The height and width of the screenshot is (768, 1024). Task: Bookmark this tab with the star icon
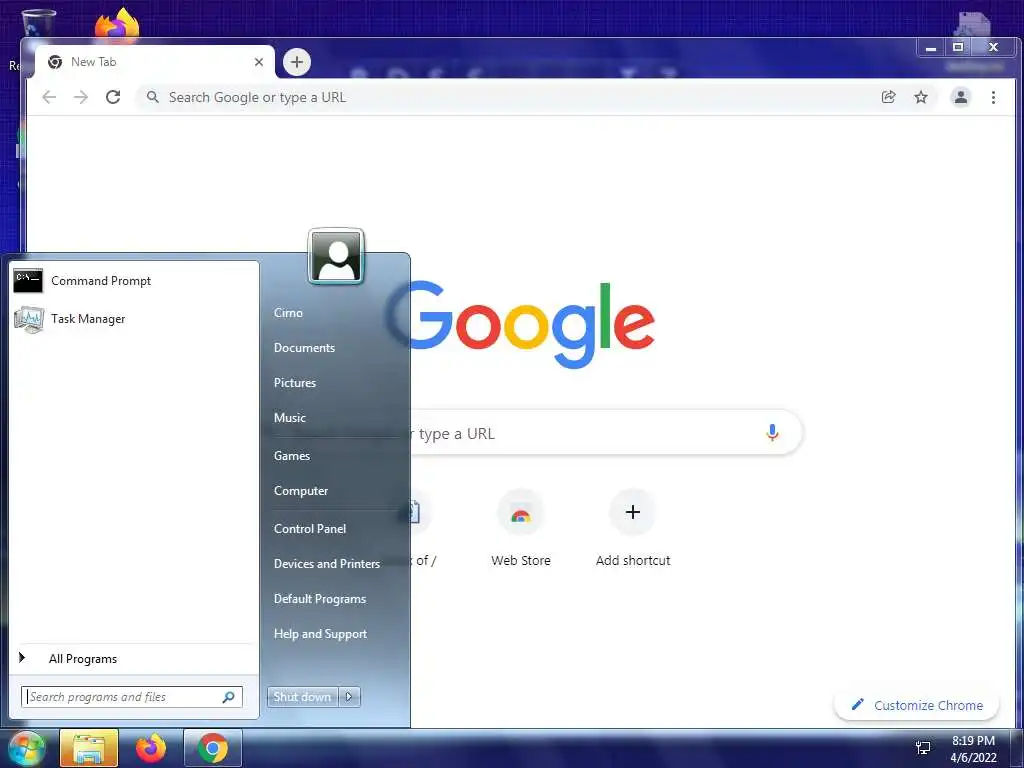coord(921,97)
